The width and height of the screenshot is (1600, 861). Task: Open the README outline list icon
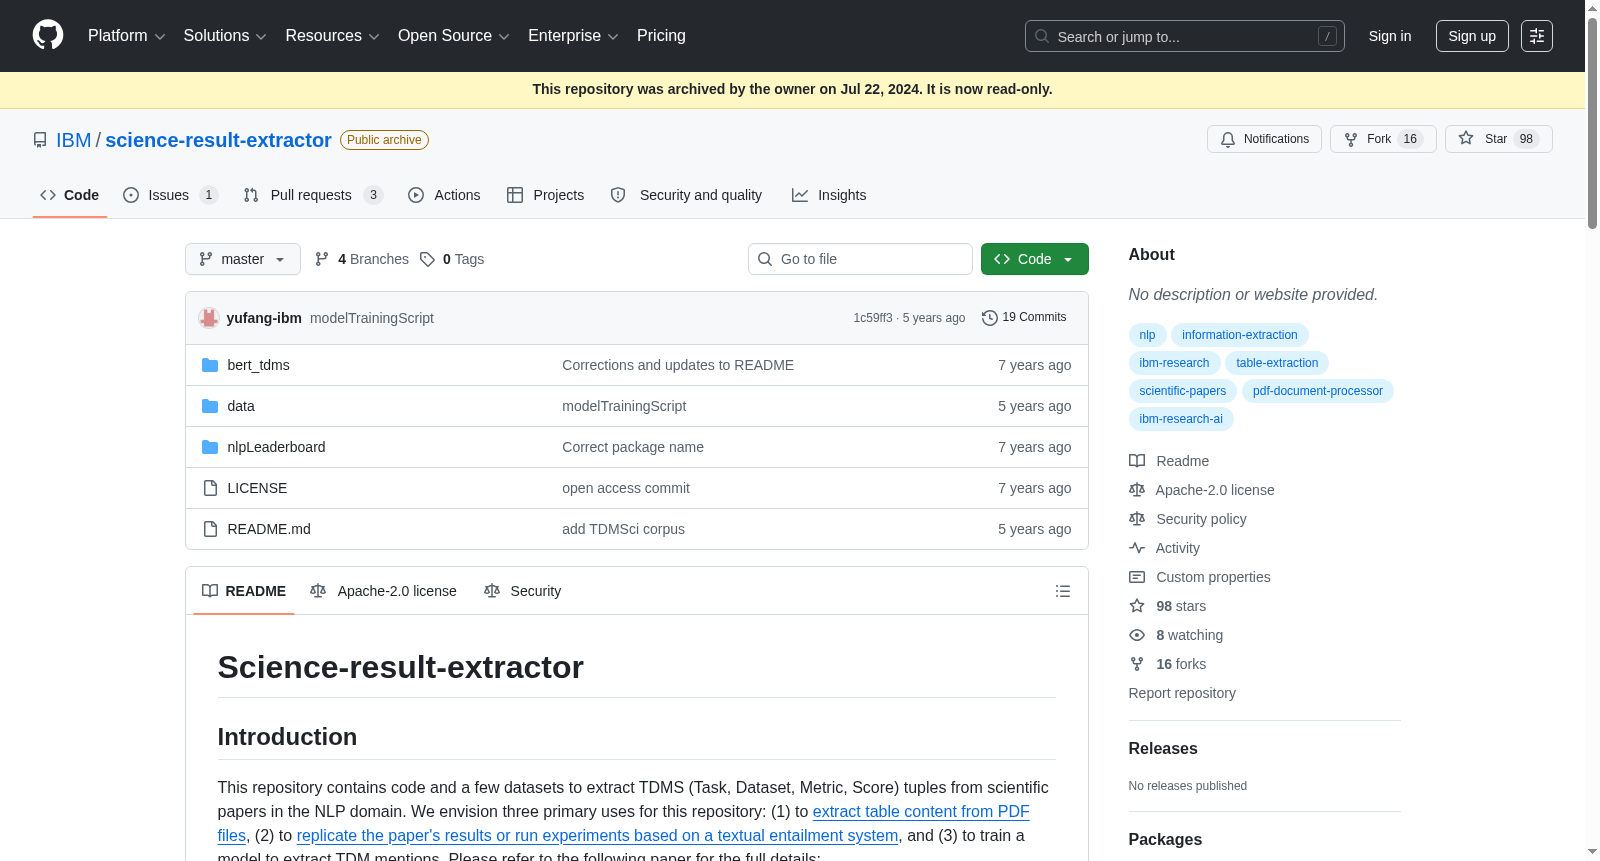[x=1063, y=591]
